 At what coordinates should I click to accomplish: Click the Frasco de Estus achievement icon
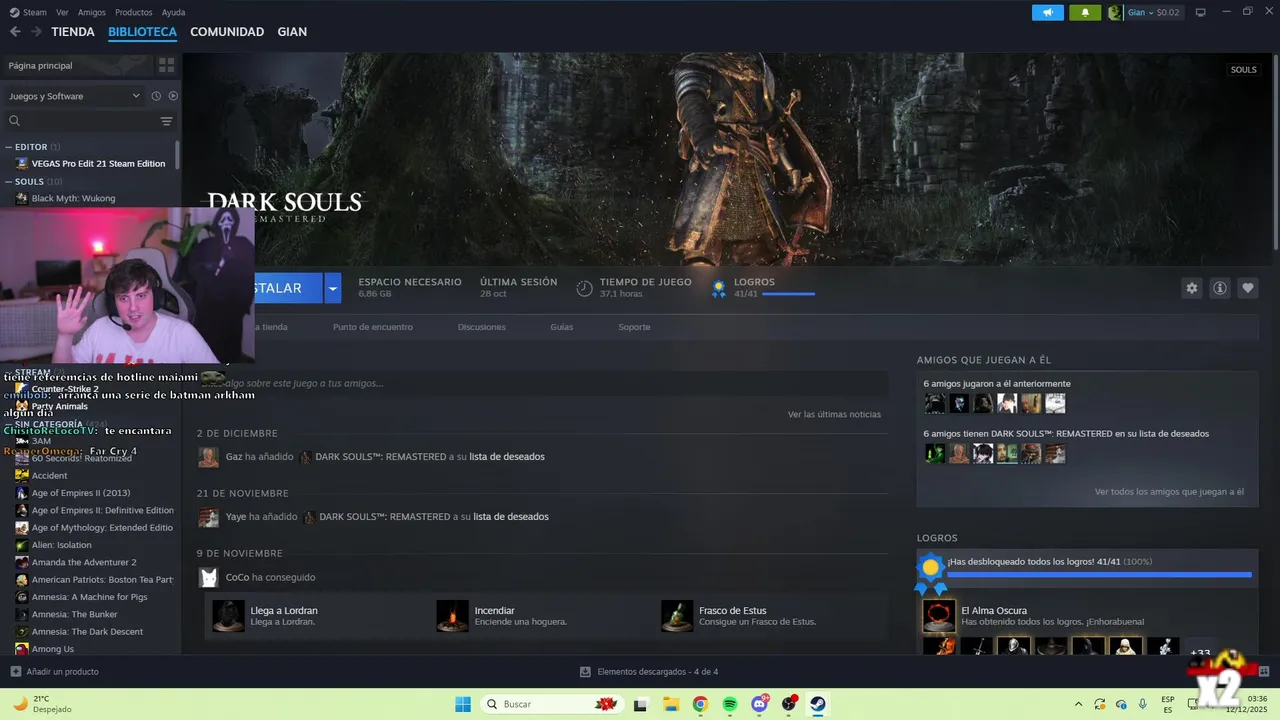click(677, 616)
